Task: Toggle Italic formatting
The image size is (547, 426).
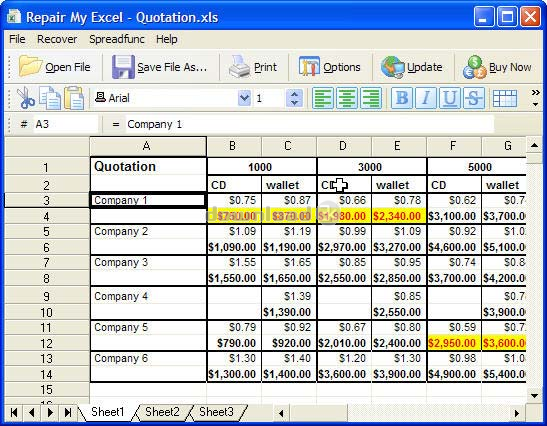Action: coord(426,98)
